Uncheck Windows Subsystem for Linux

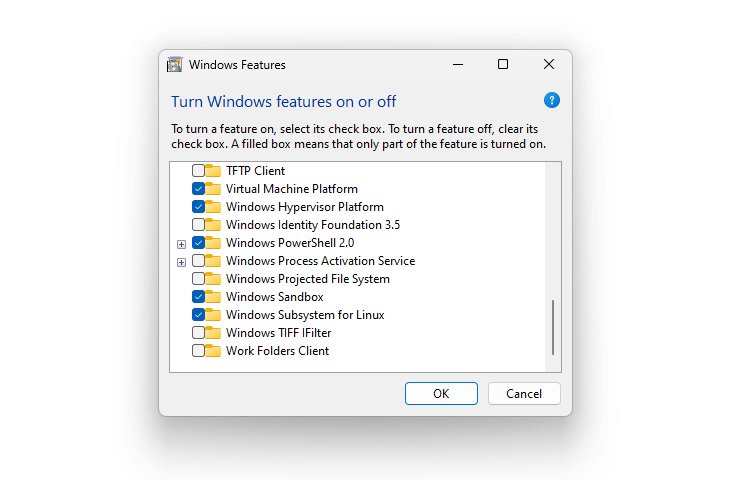(x=198, y=315)
